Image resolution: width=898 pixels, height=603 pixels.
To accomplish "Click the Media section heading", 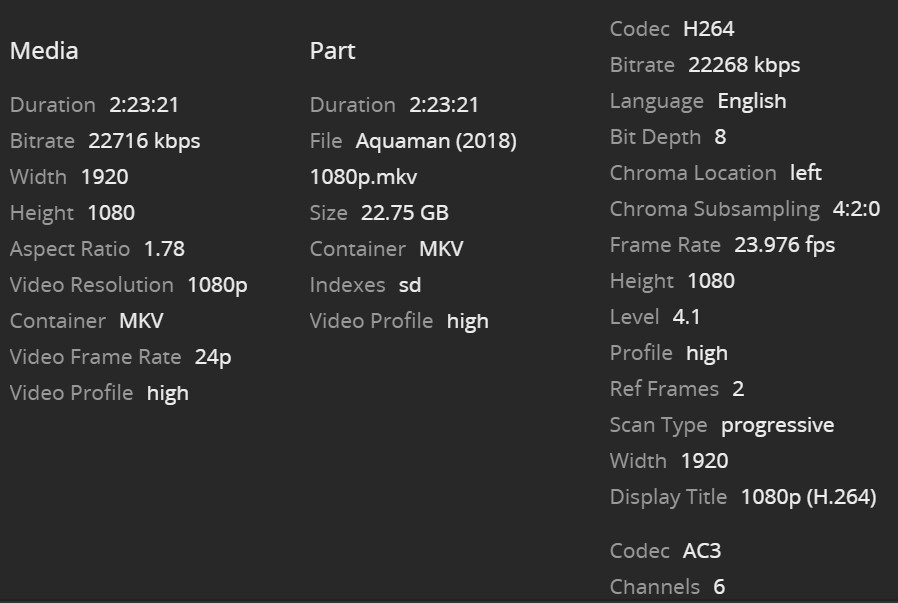I will [x=44, y=51].
